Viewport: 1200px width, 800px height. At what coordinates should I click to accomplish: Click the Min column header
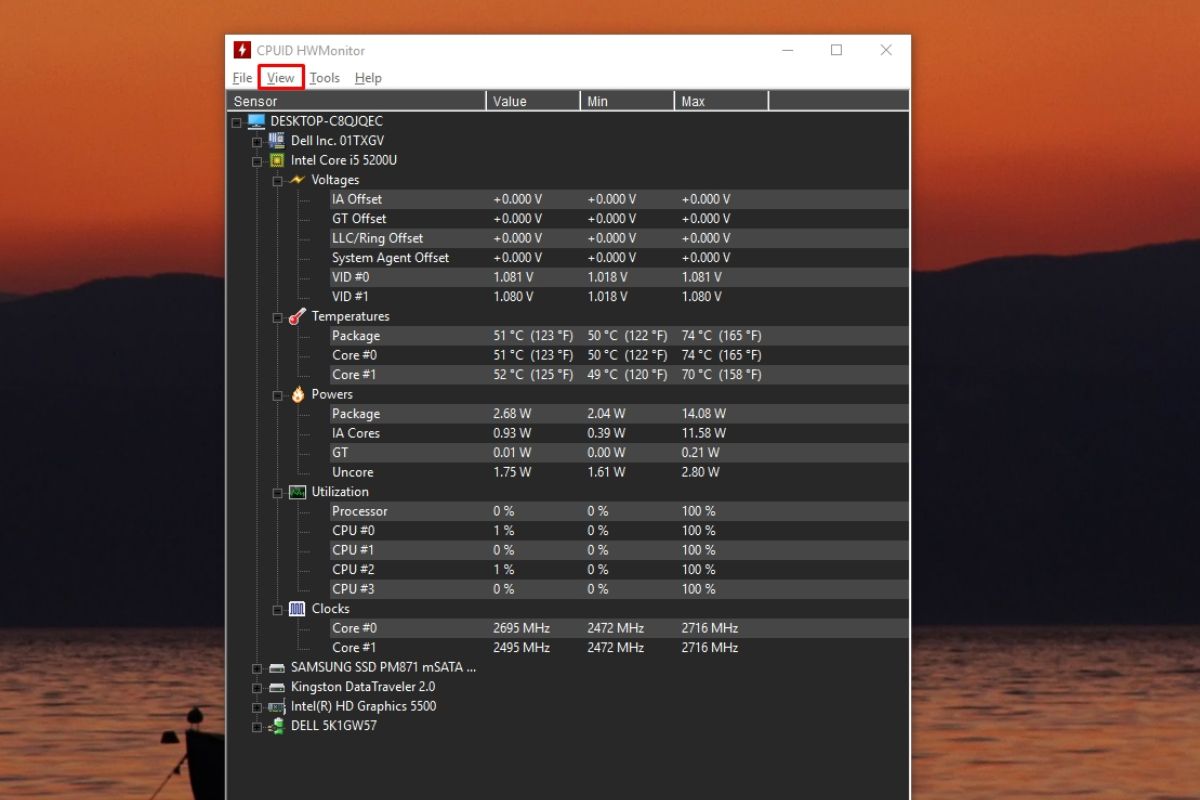tap(627, 101)
